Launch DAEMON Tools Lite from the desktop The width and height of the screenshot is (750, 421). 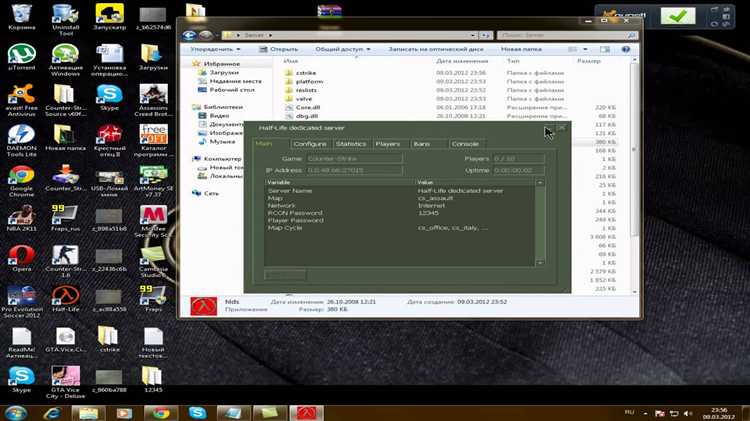click(x=22, y=140)
